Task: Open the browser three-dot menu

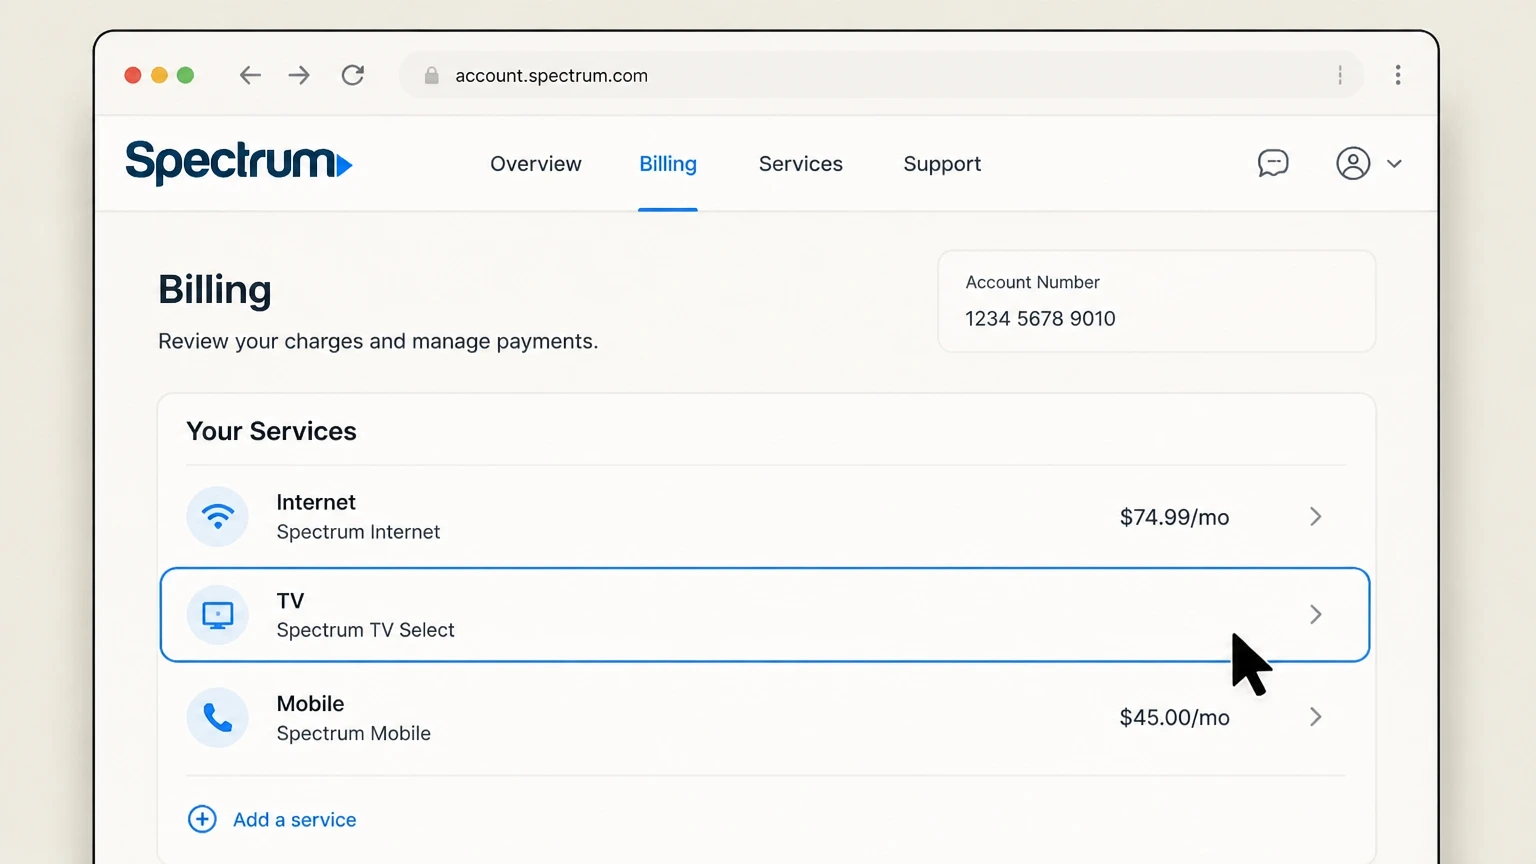Action: pyautogui.click(x=1398, y=75)
